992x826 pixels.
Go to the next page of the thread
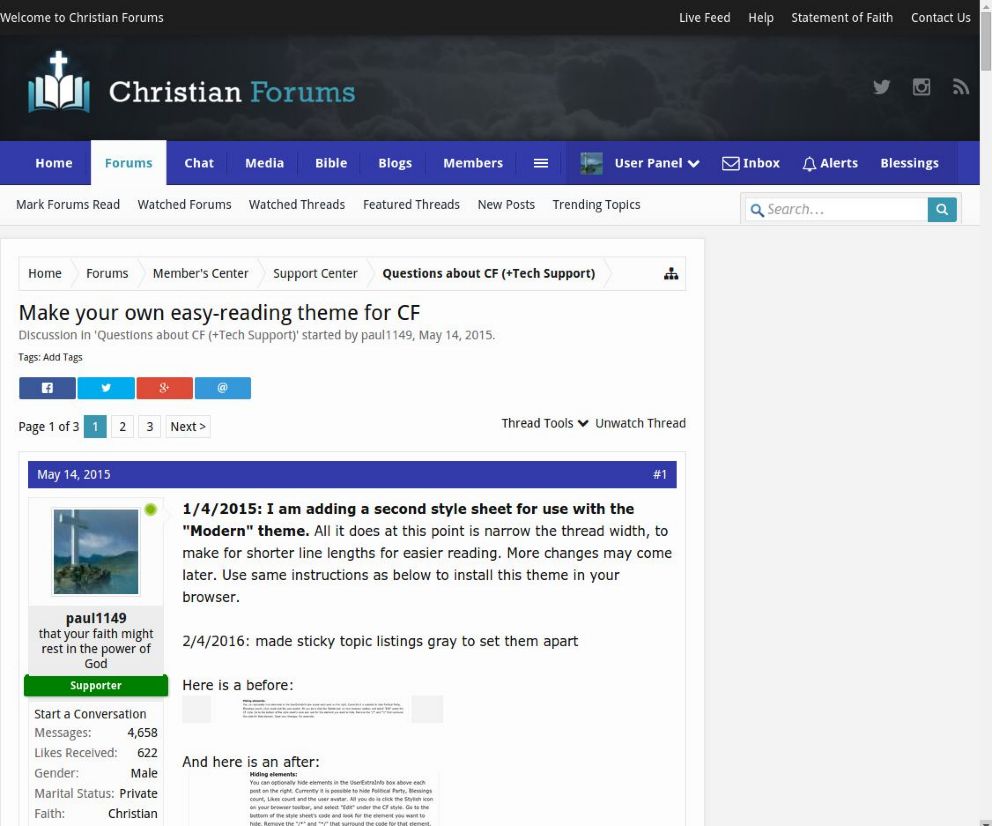point(187,426)
